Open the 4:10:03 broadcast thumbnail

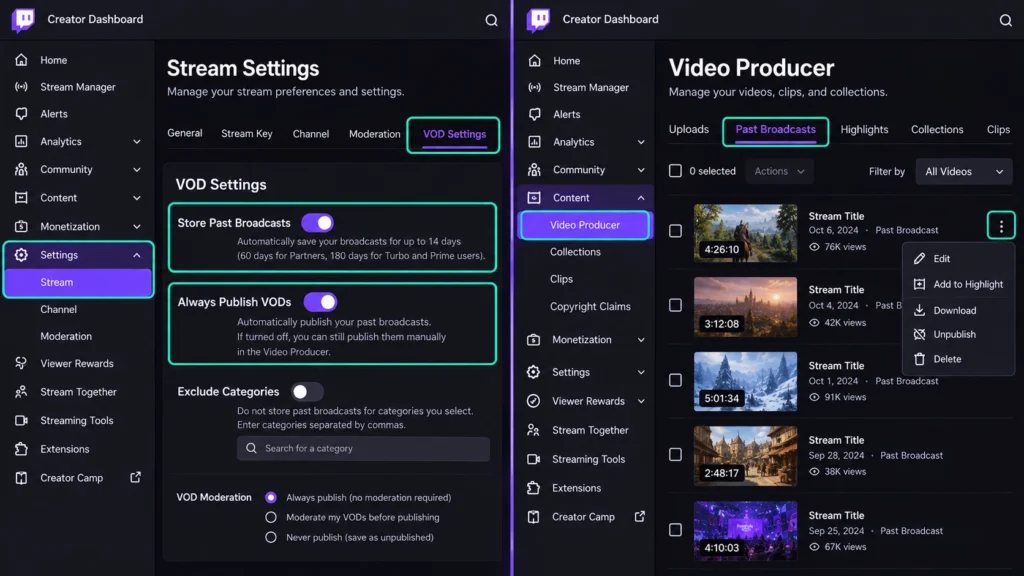[745, 530]
